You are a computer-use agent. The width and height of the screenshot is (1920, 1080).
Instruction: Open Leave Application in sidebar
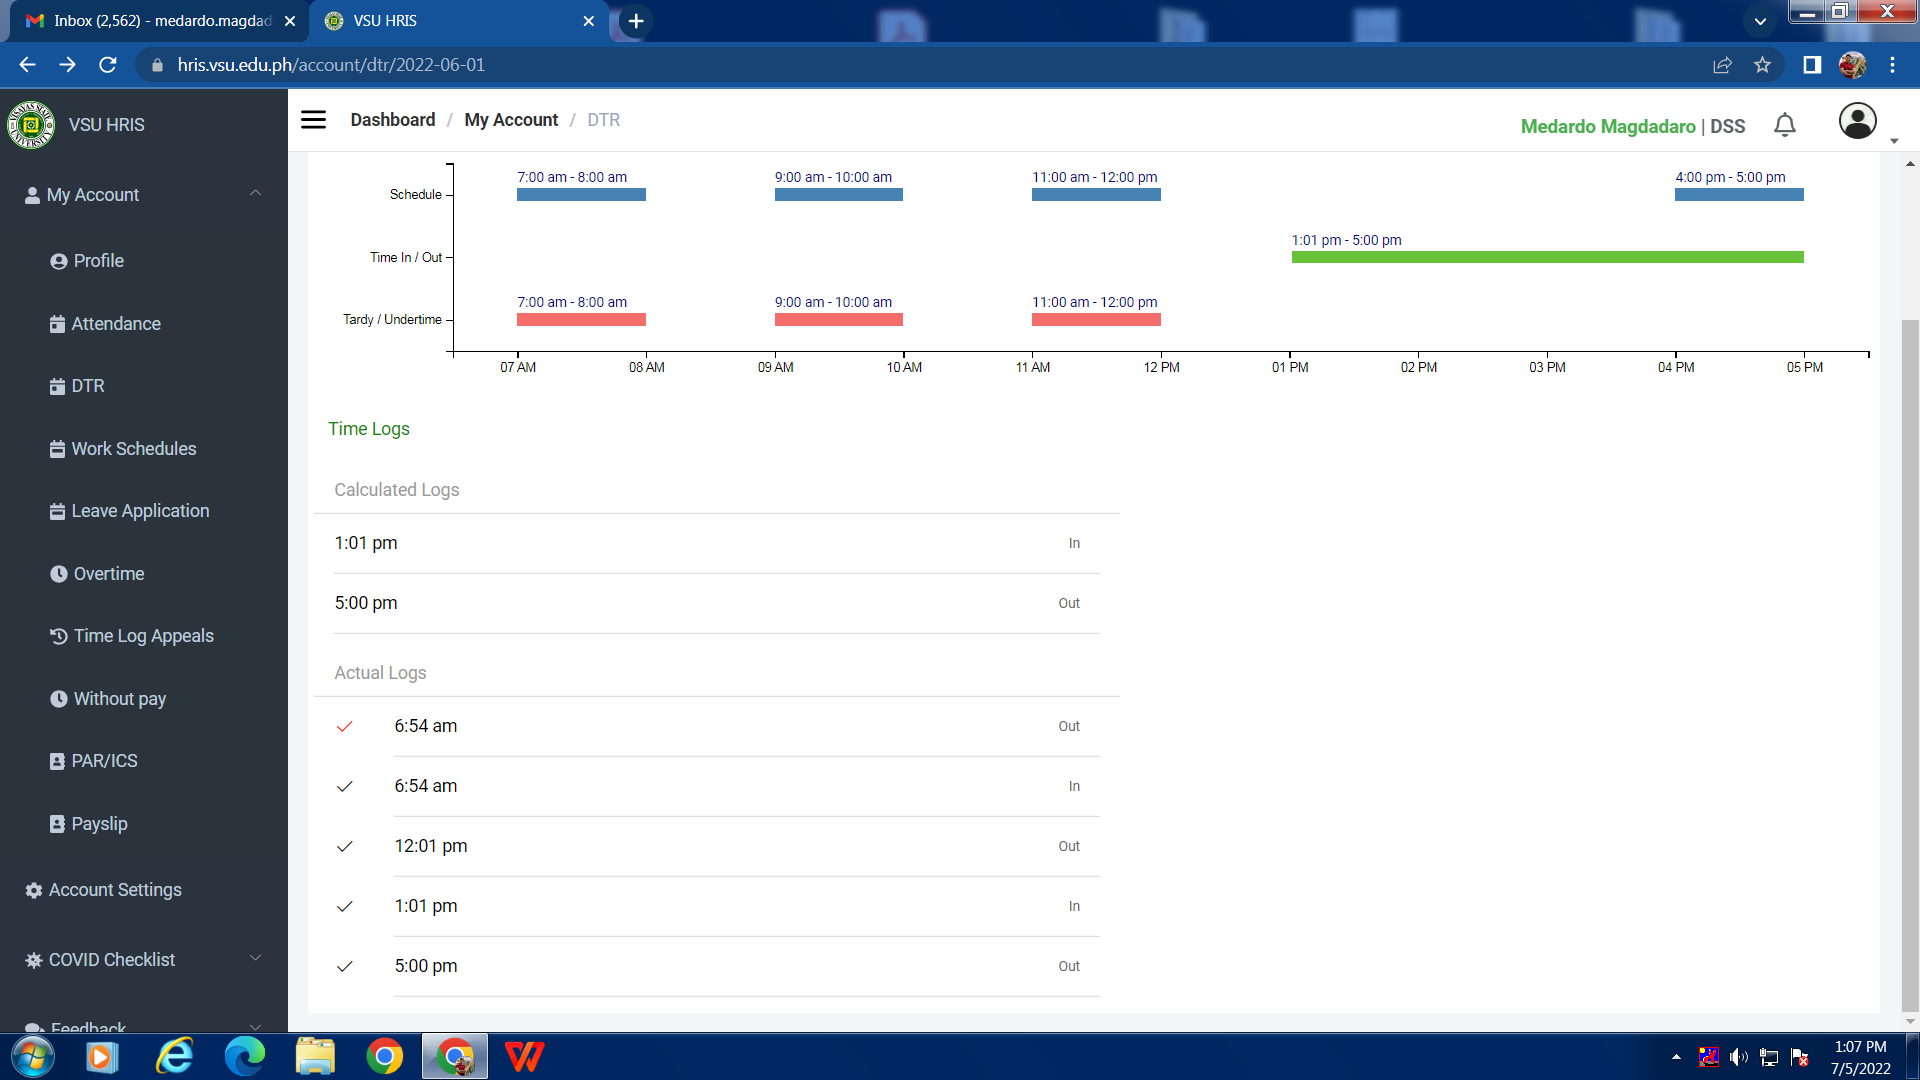[140, 511]
